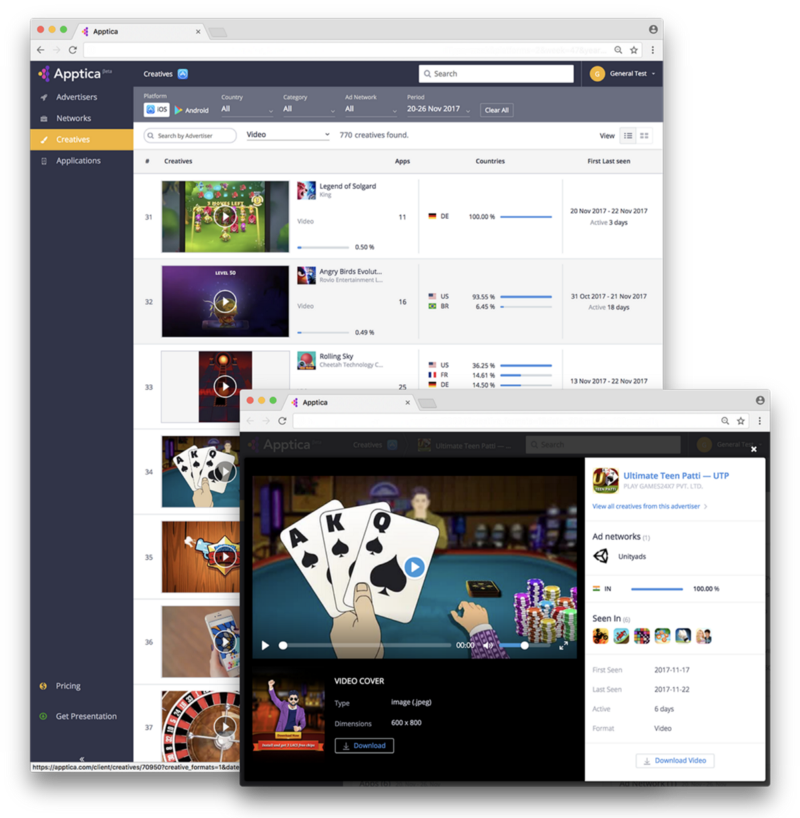Bookmark page with star in back window

point(634,50)
